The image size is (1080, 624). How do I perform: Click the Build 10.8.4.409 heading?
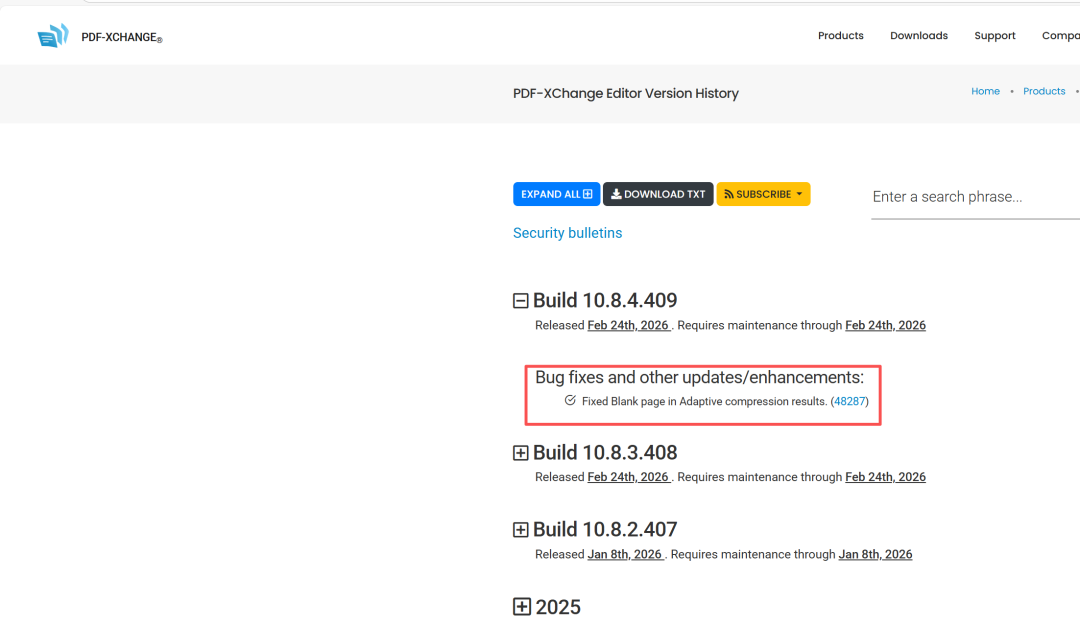pos(605,301)
